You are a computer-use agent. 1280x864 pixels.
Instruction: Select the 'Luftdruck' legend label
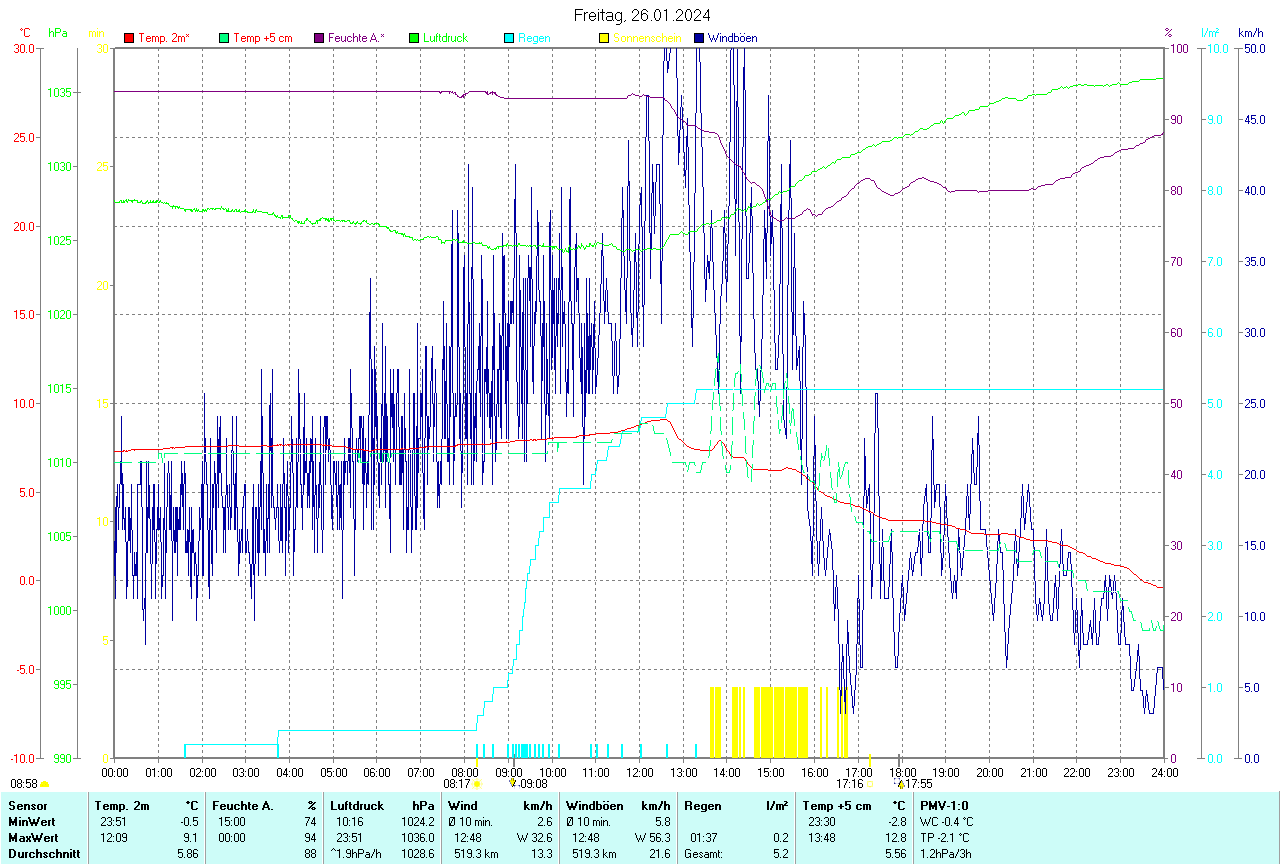pos(445,38)
